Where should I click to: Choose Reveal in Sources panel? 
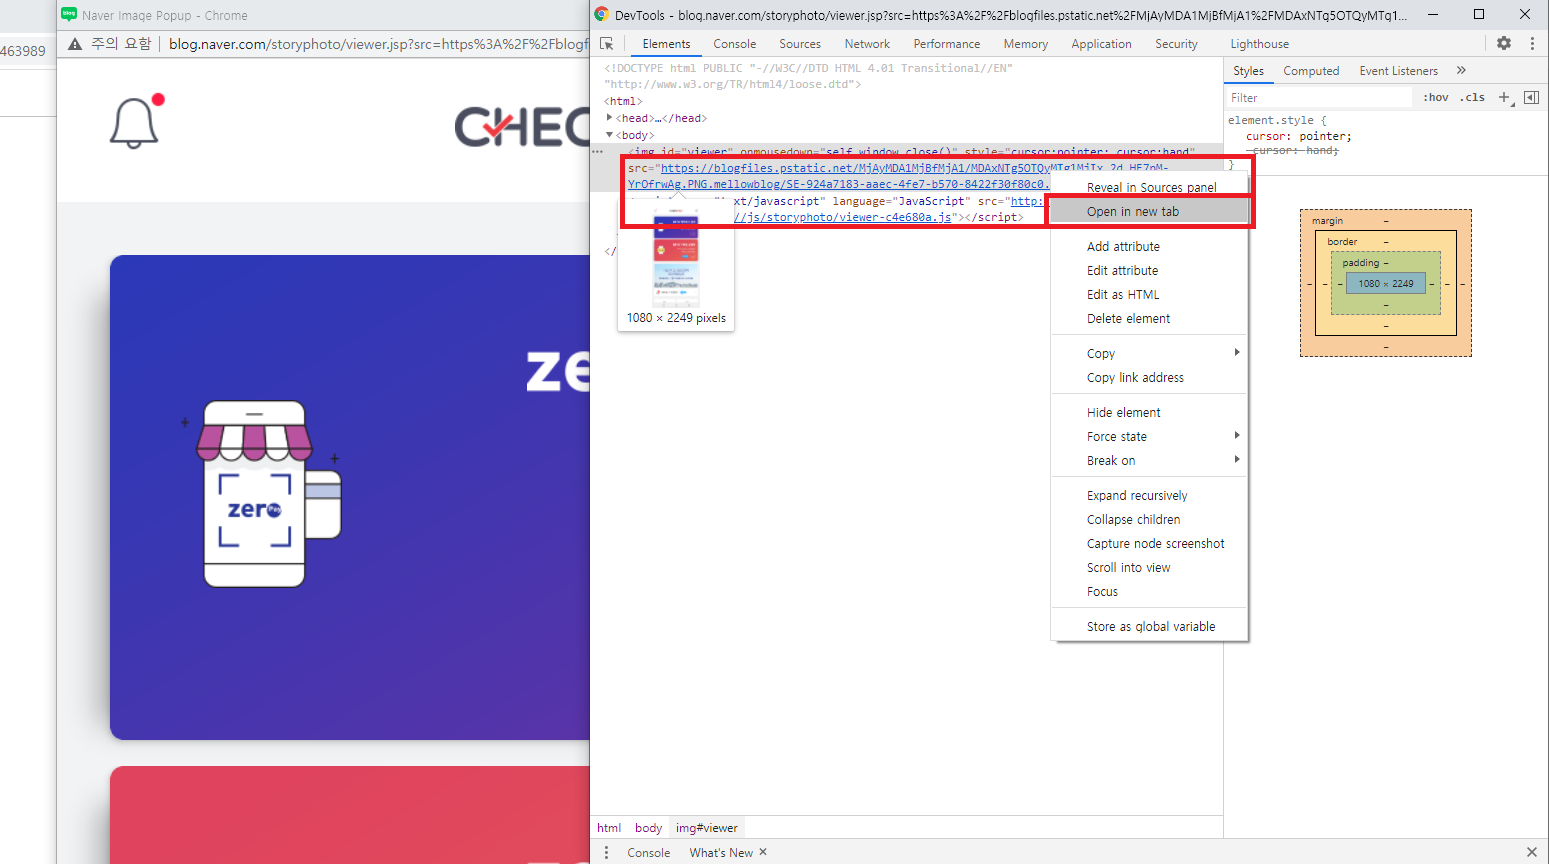(x=1149, y=187)
